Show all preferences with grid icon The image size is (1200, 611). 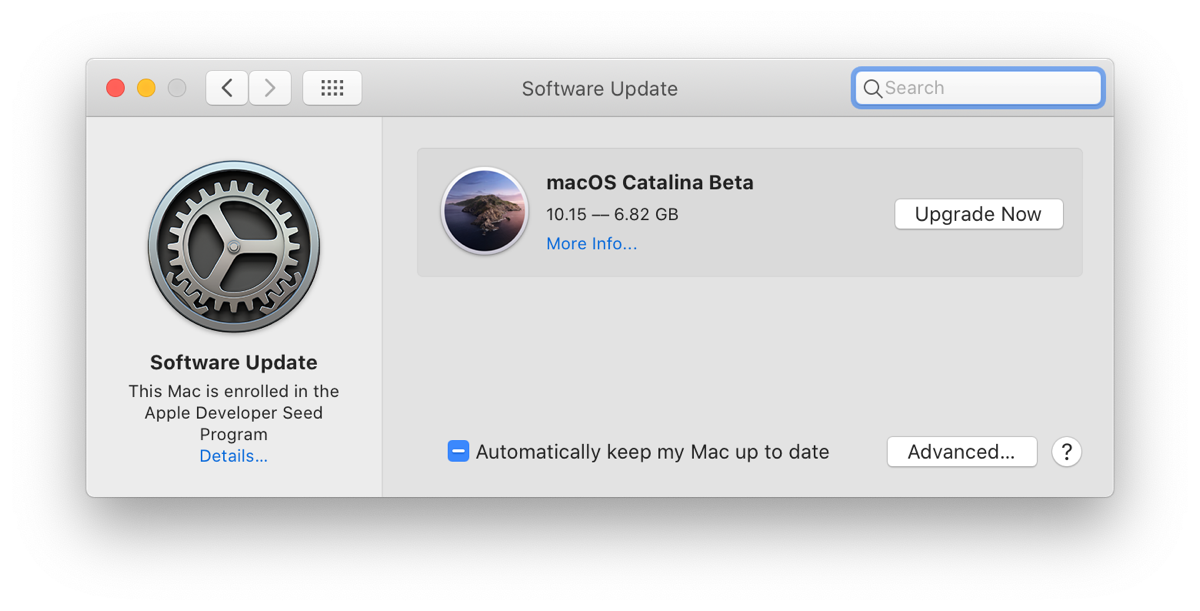click(x=332, y=88)
